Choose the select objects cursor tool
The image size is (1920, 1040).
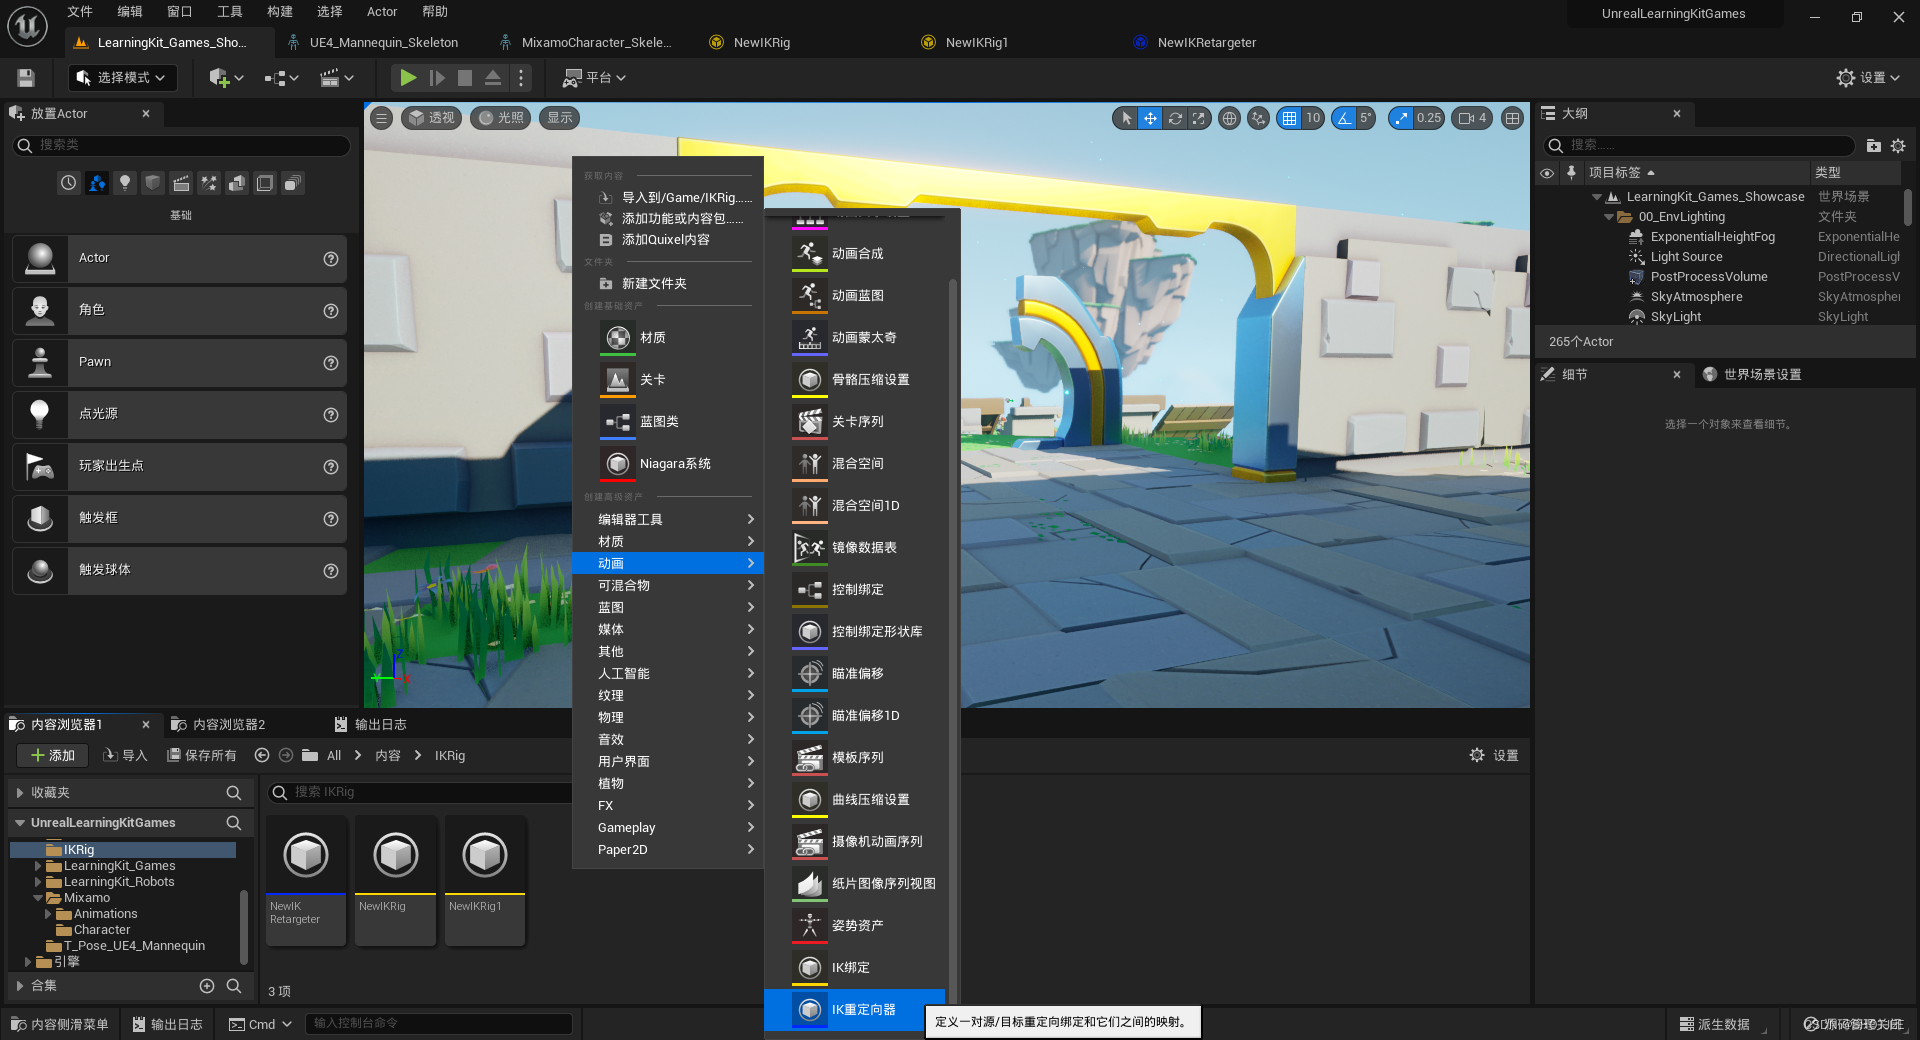click(x=1127, y=118)
